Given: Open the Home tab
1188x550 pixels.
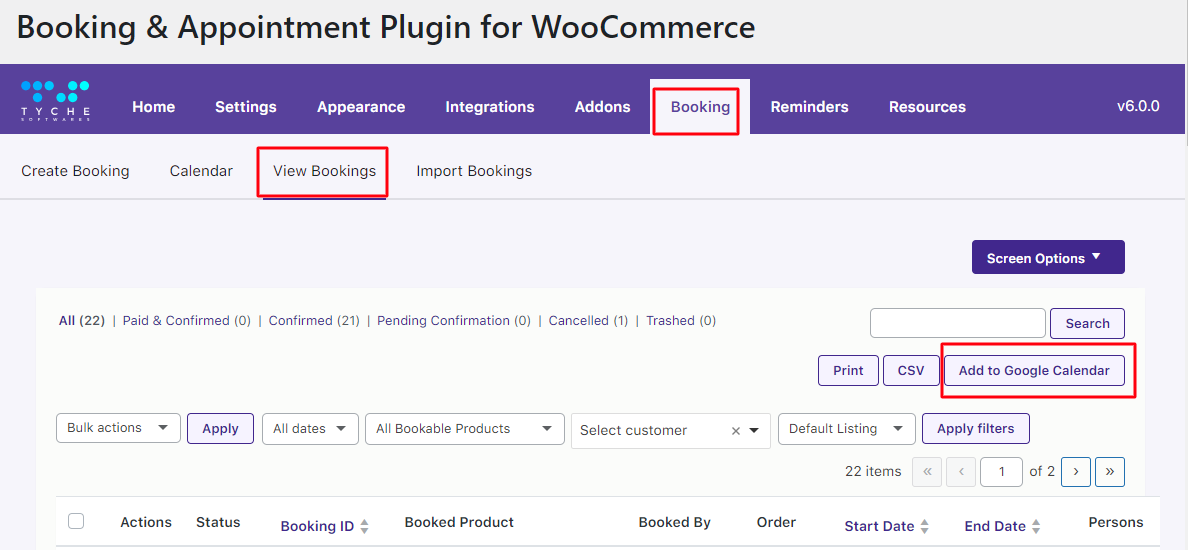Looking at the screenshot, I should 153,107.
